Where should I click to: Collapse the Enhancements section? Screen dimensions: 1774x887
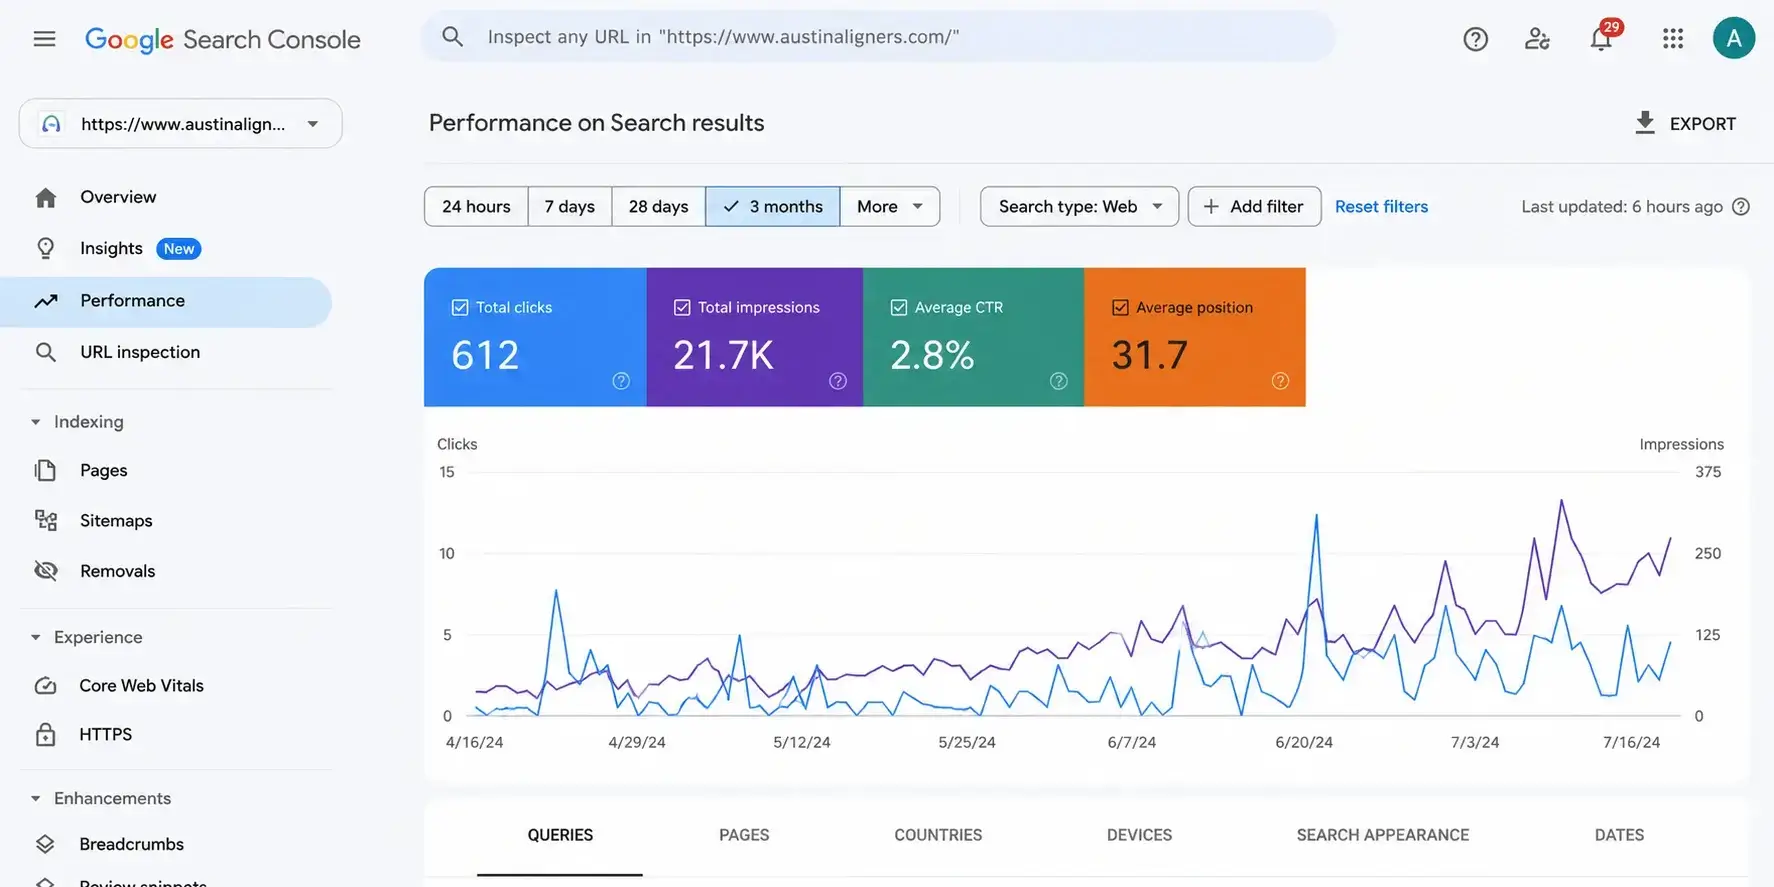(36, 798)
